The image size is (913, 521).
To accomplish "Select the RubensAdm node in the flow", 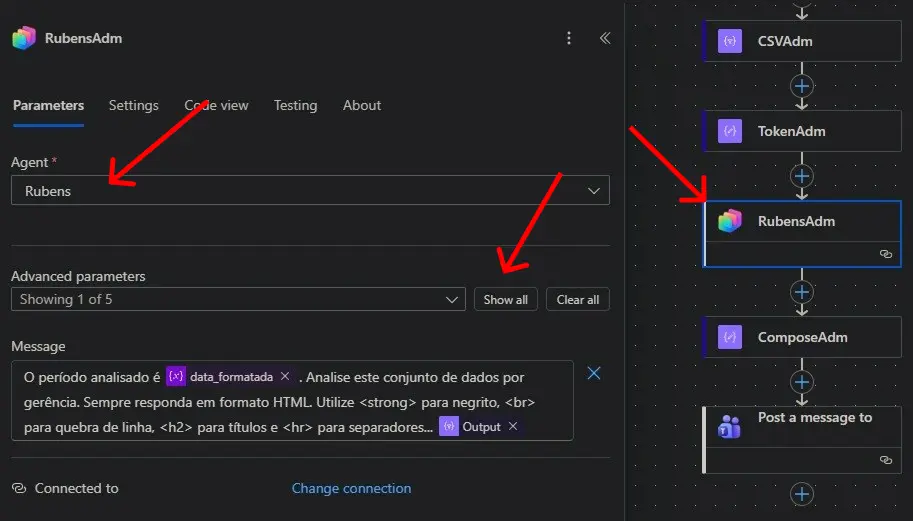I will [802, 234].
